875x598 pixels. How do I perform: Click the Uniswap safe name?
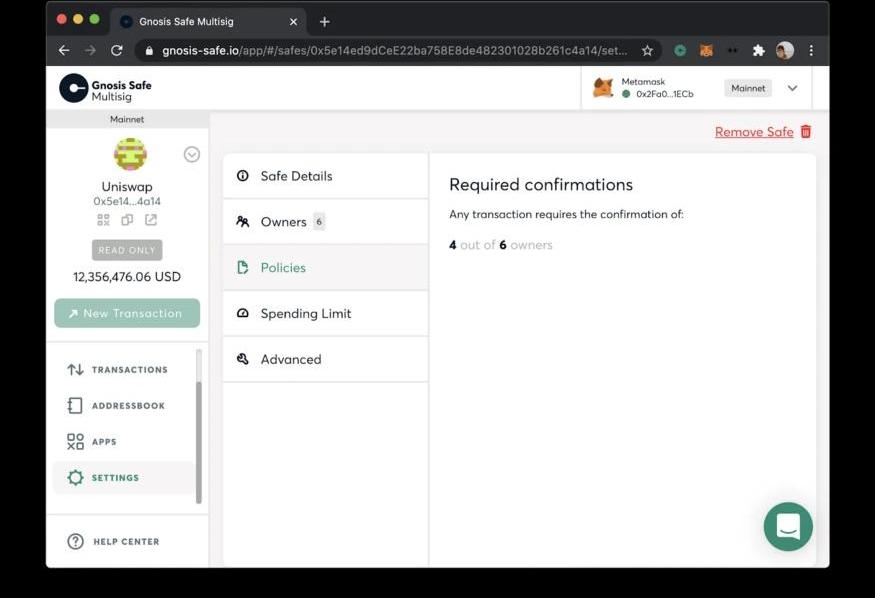click(127, 186)
